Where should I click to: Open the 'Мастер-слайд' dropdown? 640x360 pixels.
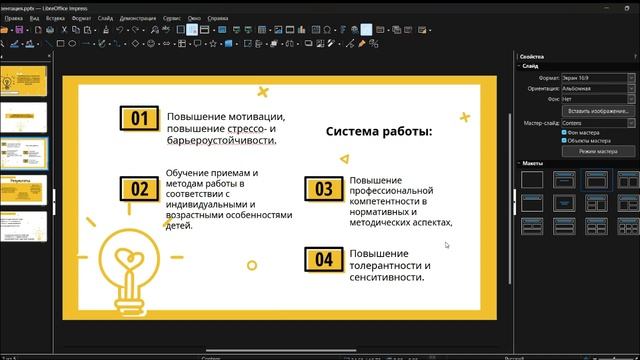[x=598, y=123]
